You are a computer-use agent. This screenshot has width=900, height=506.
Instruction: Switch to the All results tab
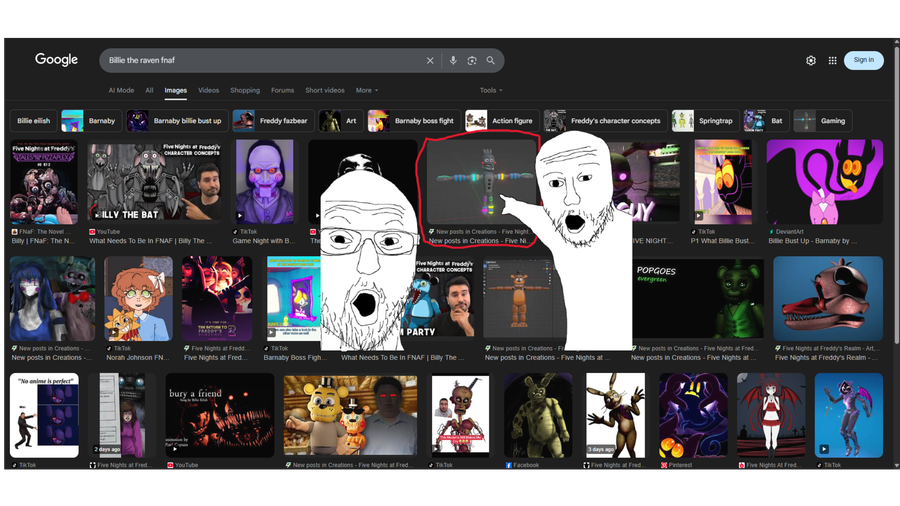click(x=149, y=90)
